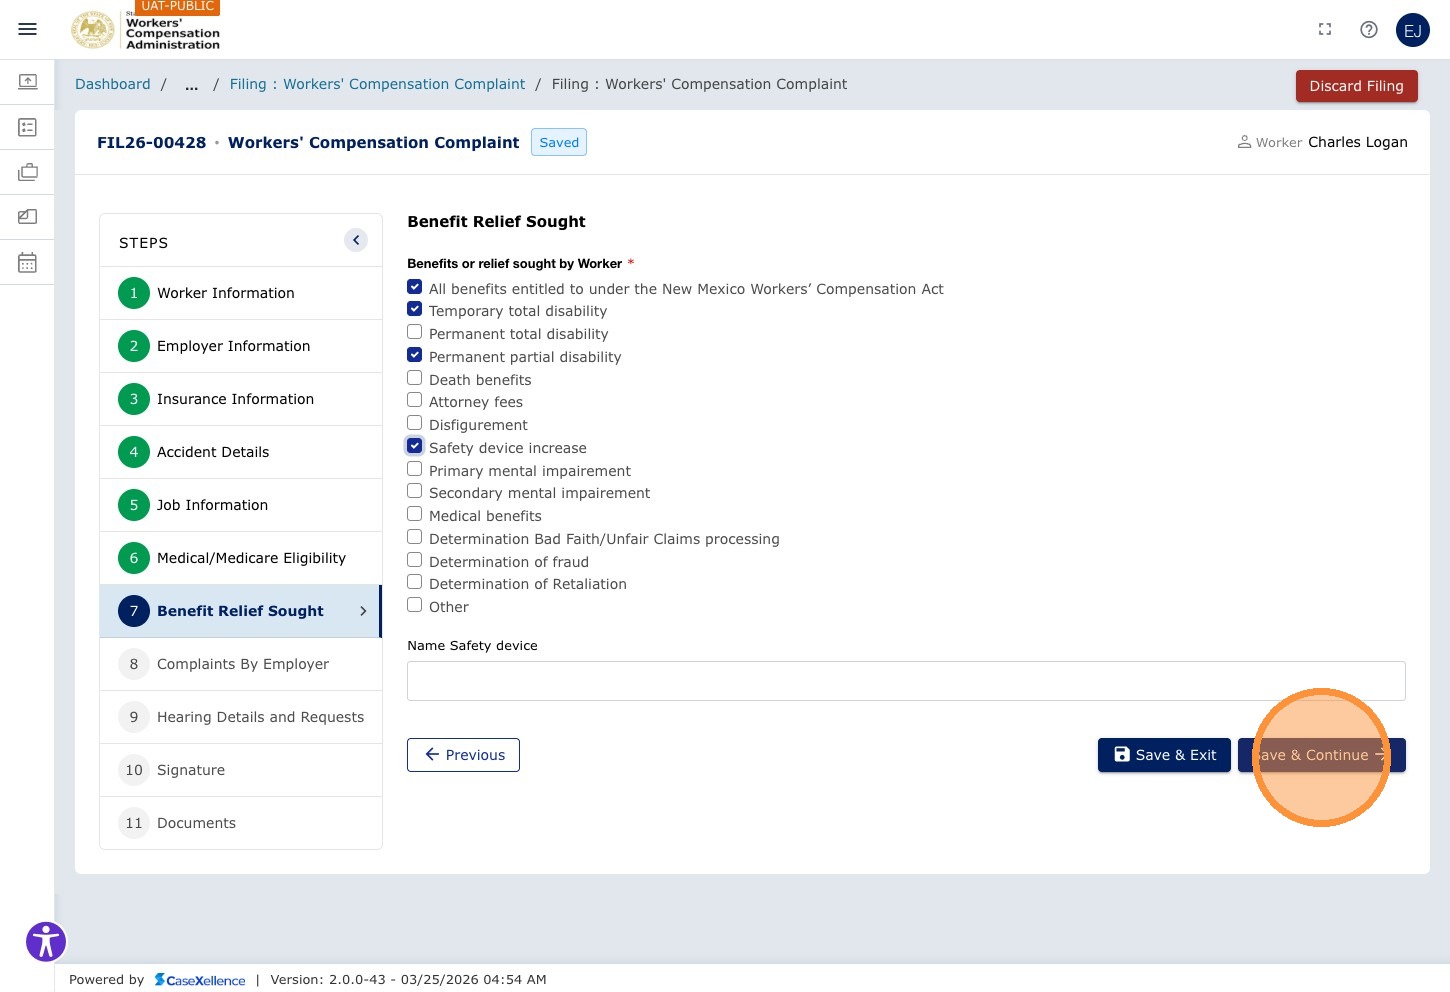Check Disfigurement option
The width and height of the screenshot is (1450, 992).
click(415, 423)
